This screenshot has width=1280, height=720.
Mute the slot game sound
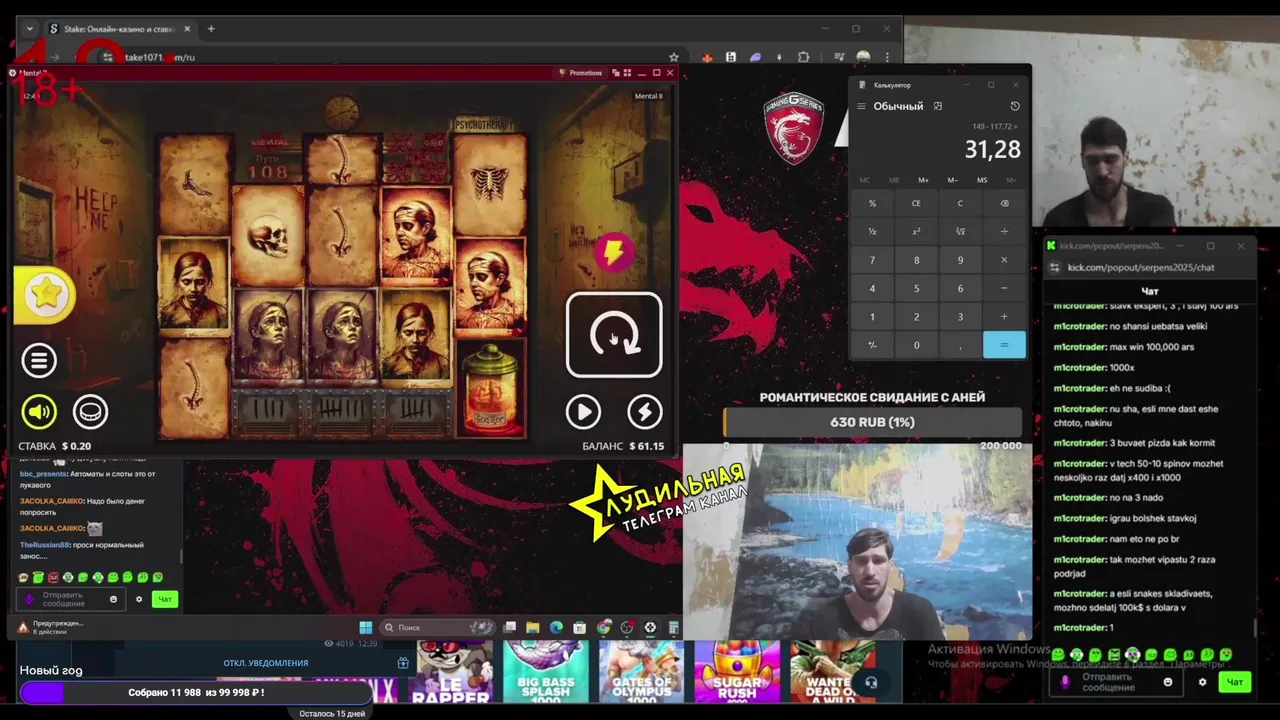[39, 411]
